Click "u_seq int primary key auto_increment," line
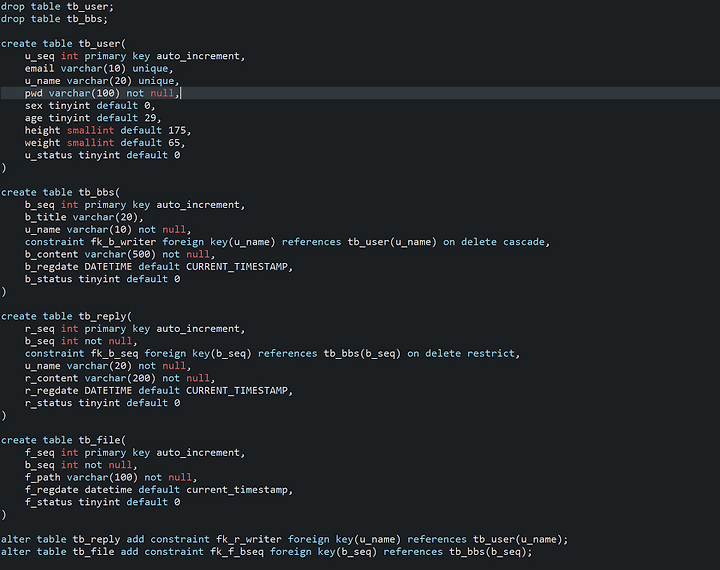Screen dimensions: 720x570 [x=135, y=56]
